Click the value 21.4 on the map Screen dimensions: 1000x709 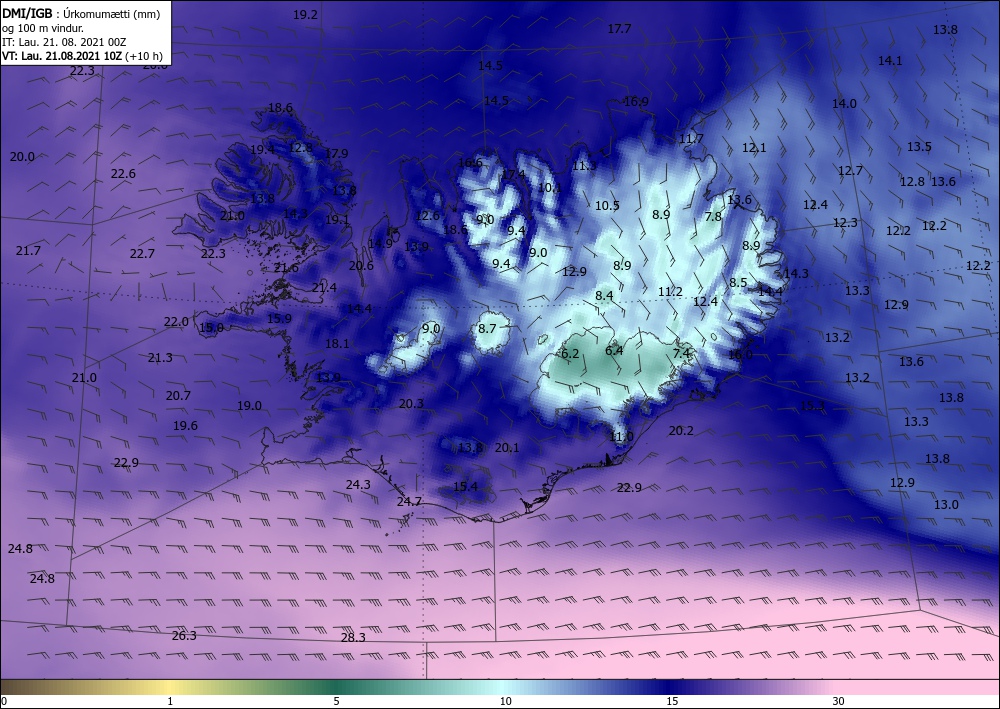coord(324,288)
